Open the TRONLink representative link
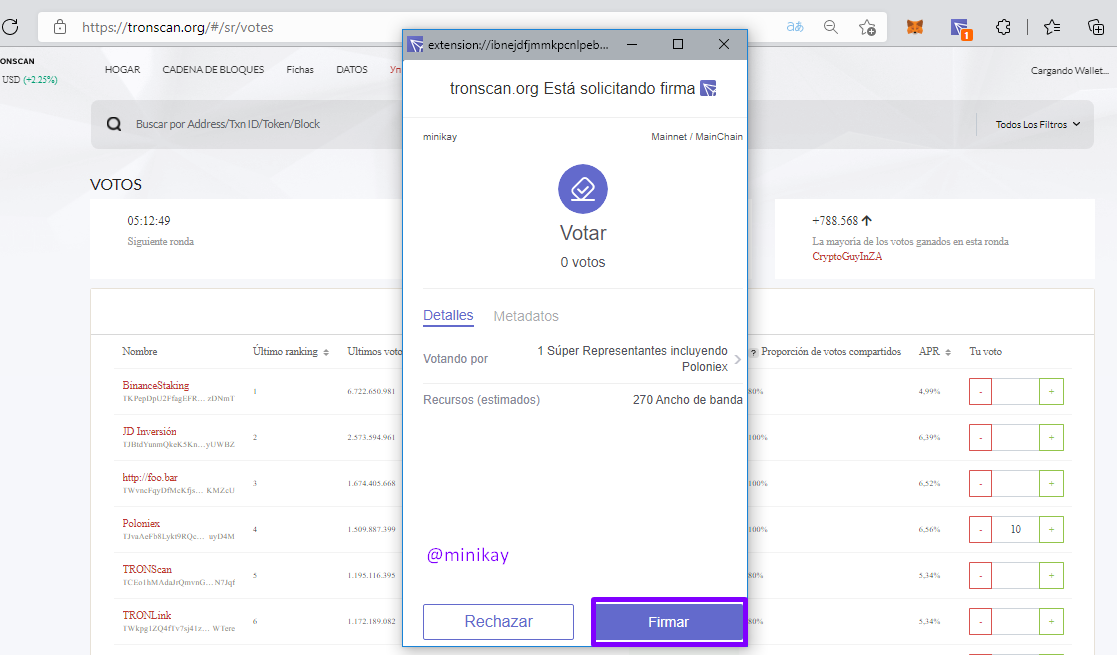The height and width of the screenshot is (655, 1117). point(147,616)
